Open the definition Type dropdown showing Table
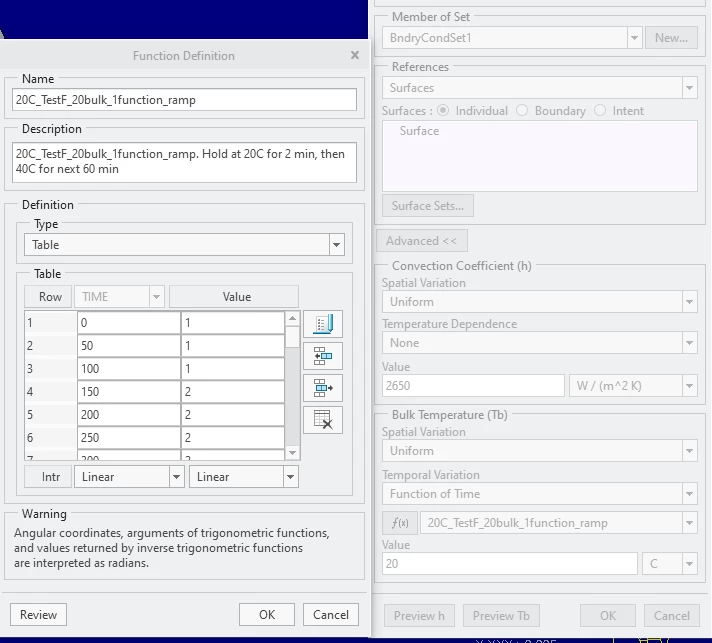 [x=336, y=245]
